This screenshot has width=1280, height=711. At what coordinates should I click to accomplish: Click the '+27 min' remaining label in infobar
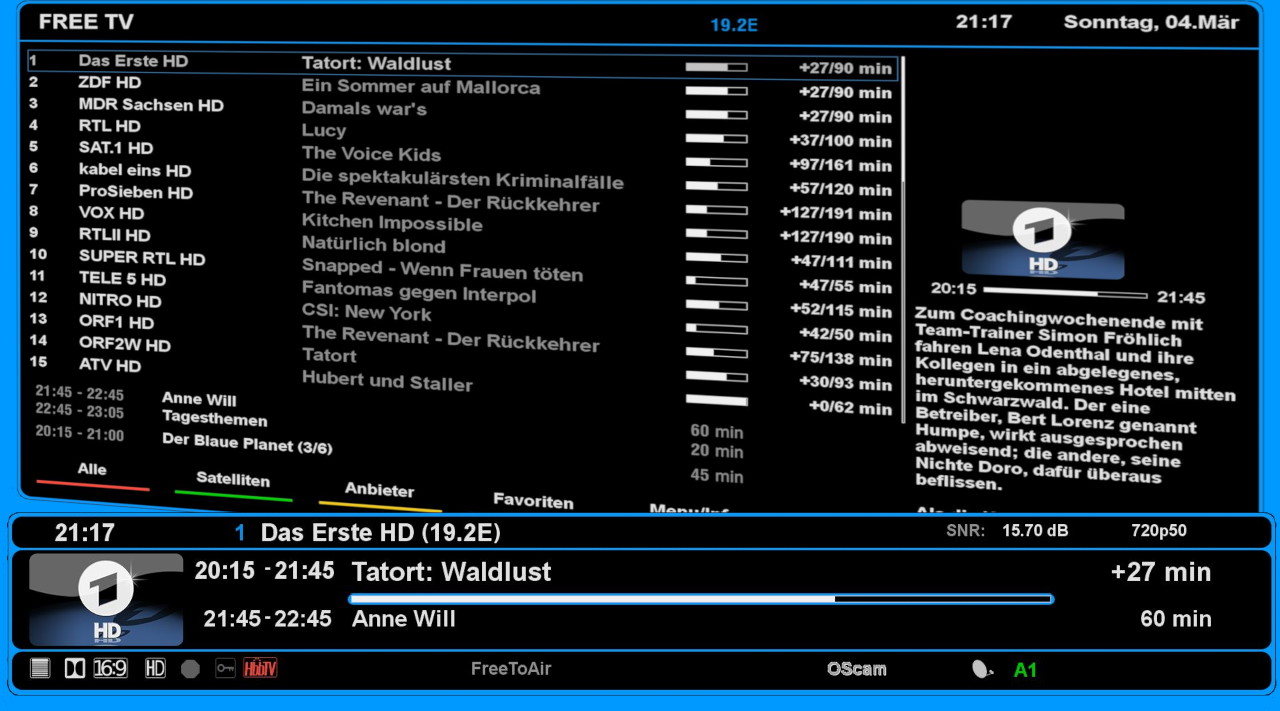(1161, 572)
